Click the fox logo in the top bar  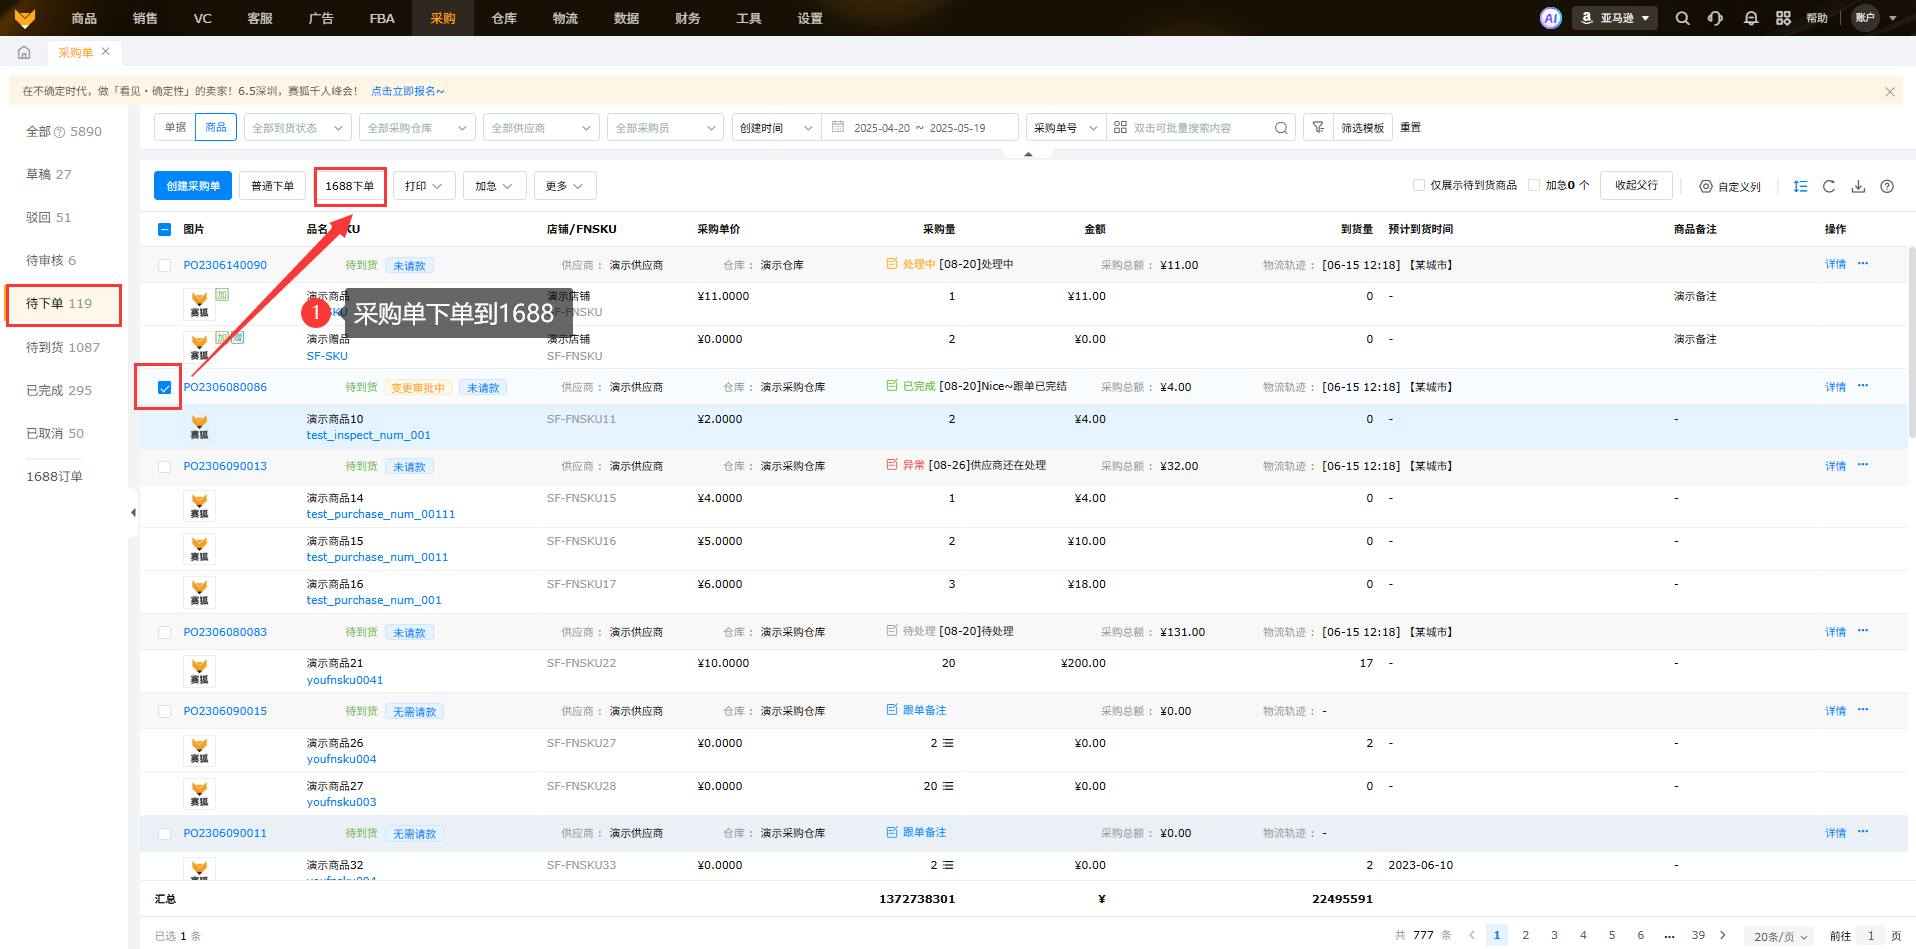25,18
